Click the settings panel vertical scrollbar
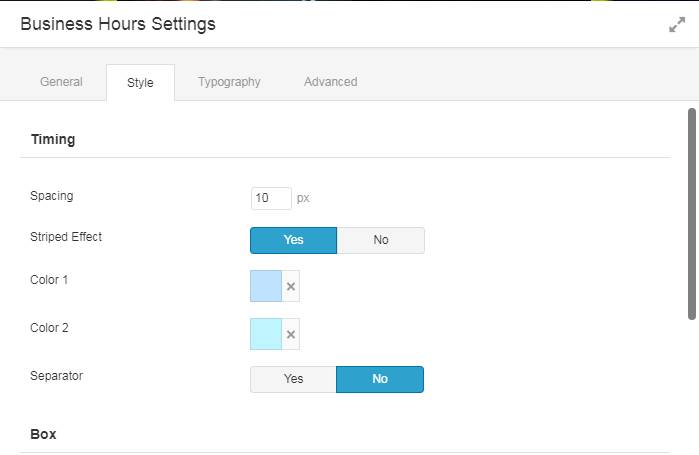699x455 pixels. coord(692,214)
